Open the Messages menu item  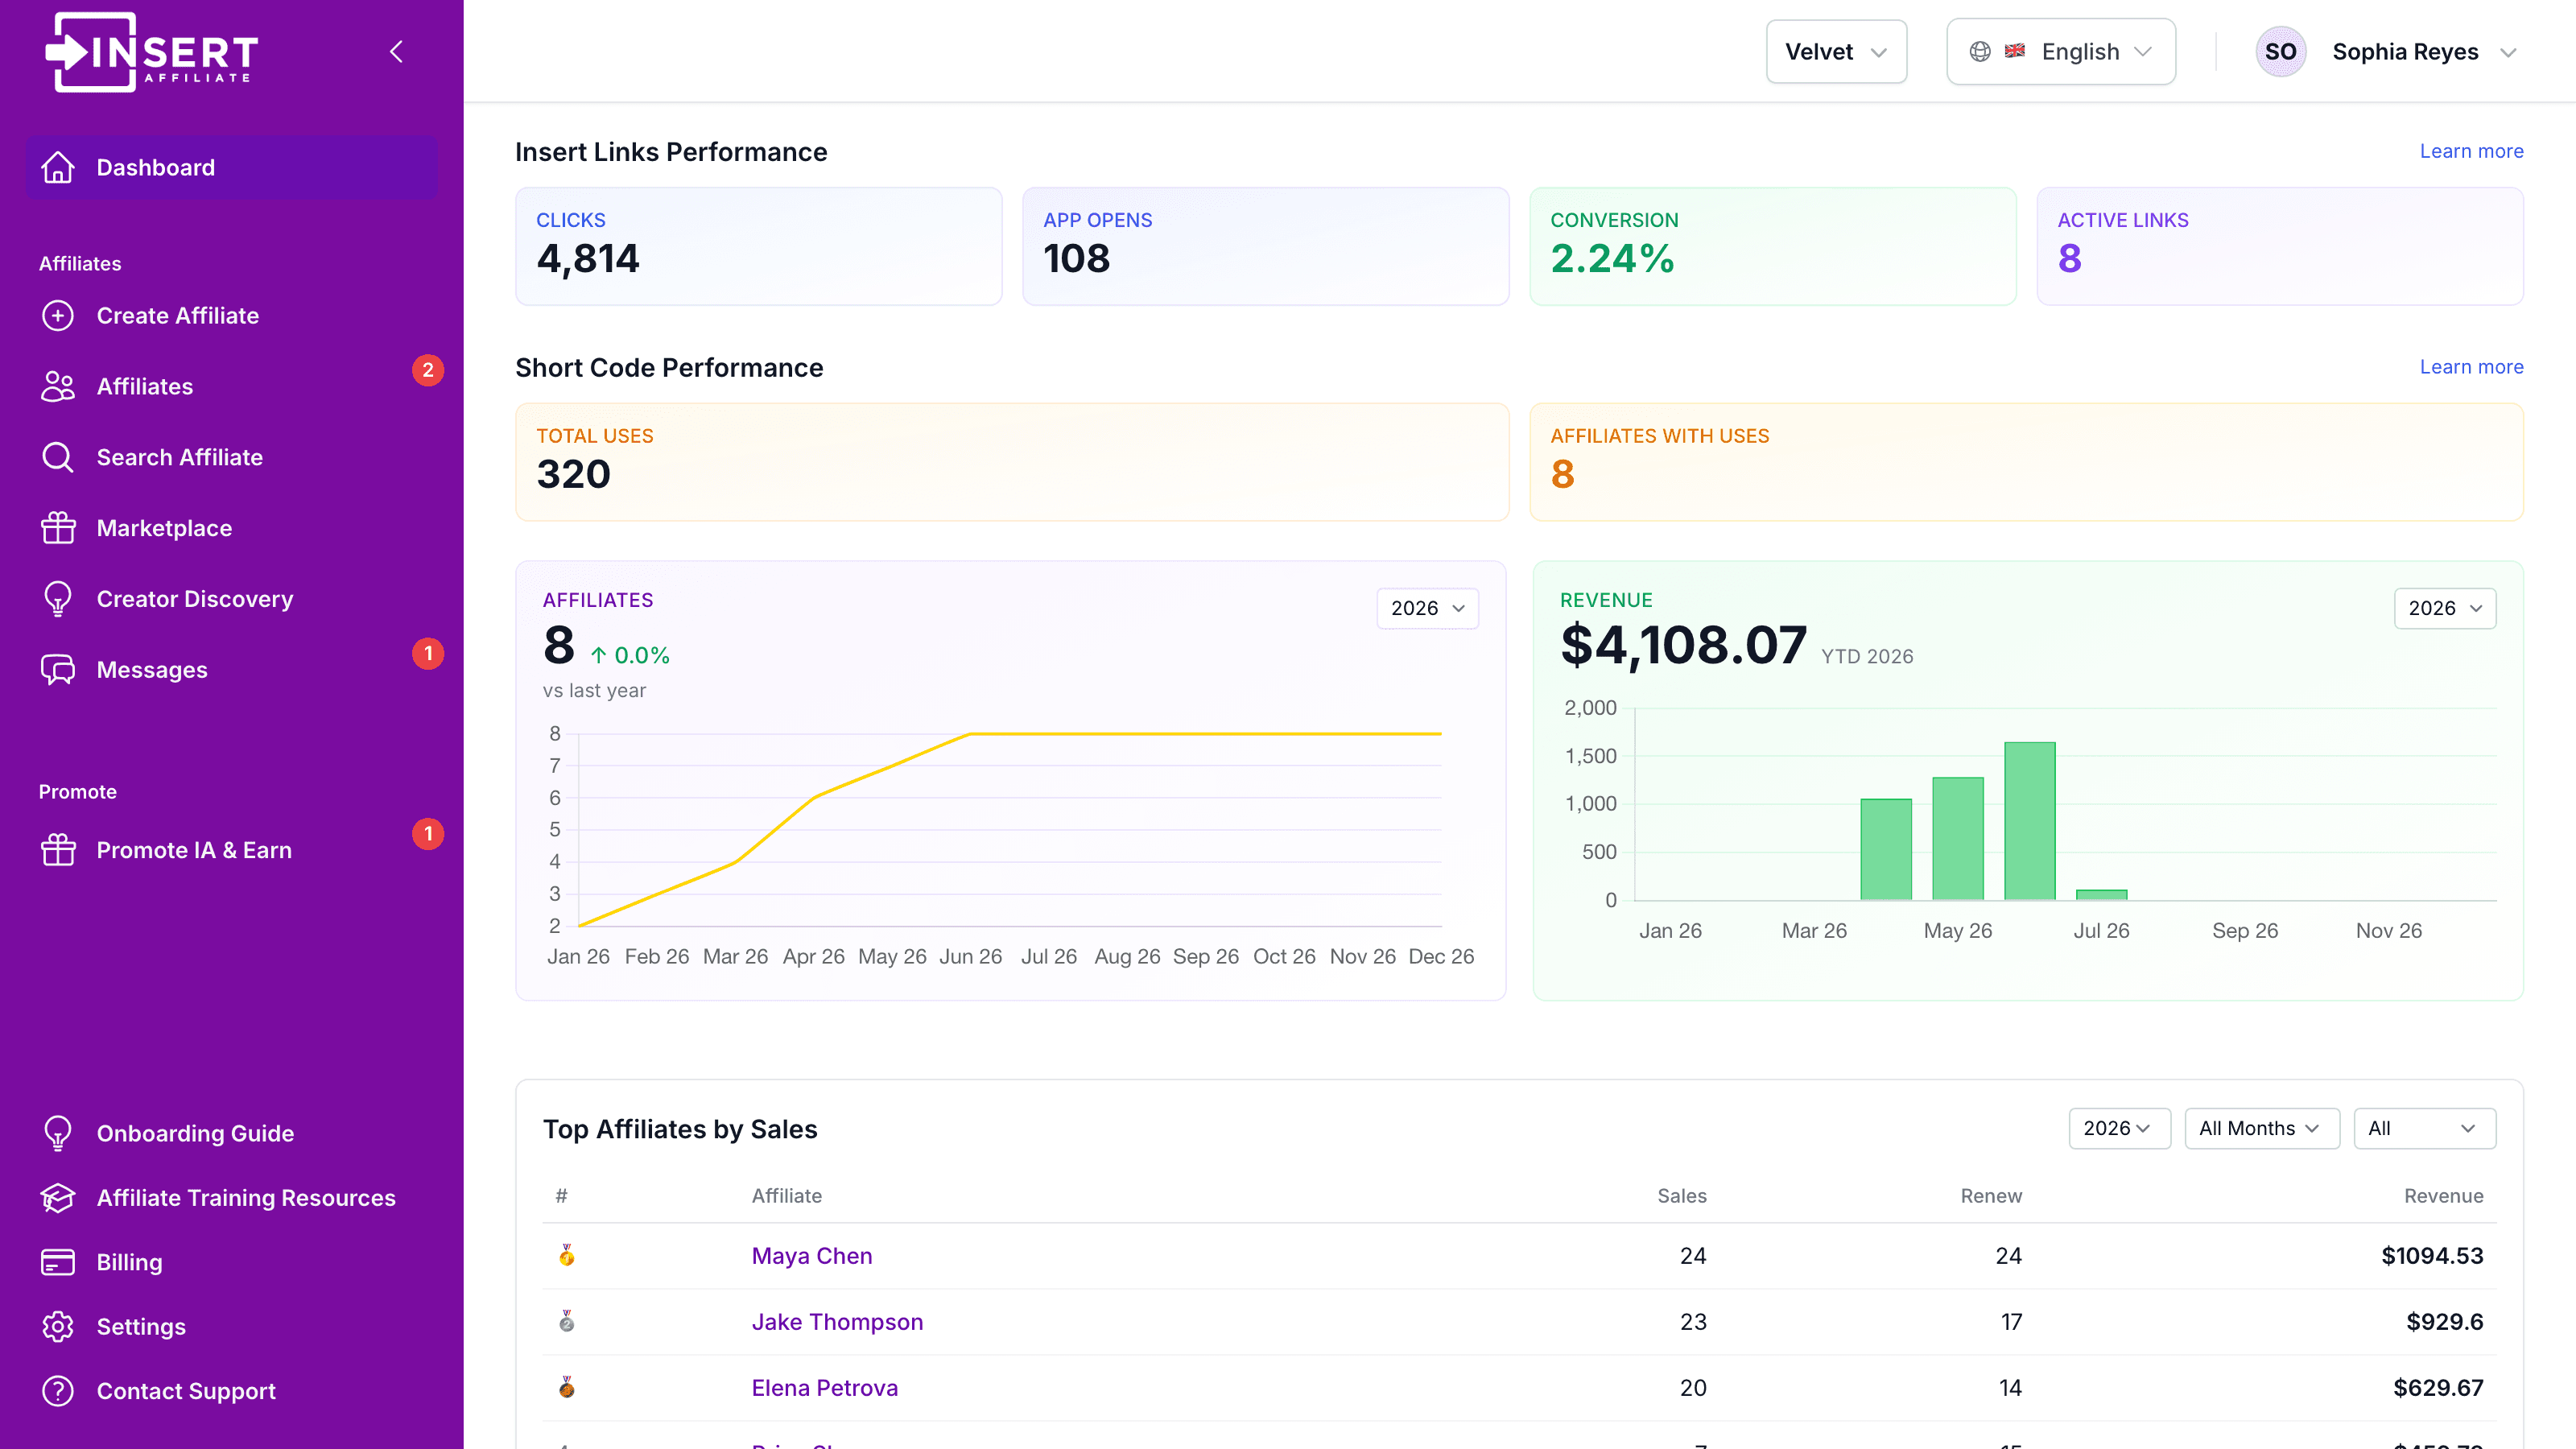(x=232, y=670)
